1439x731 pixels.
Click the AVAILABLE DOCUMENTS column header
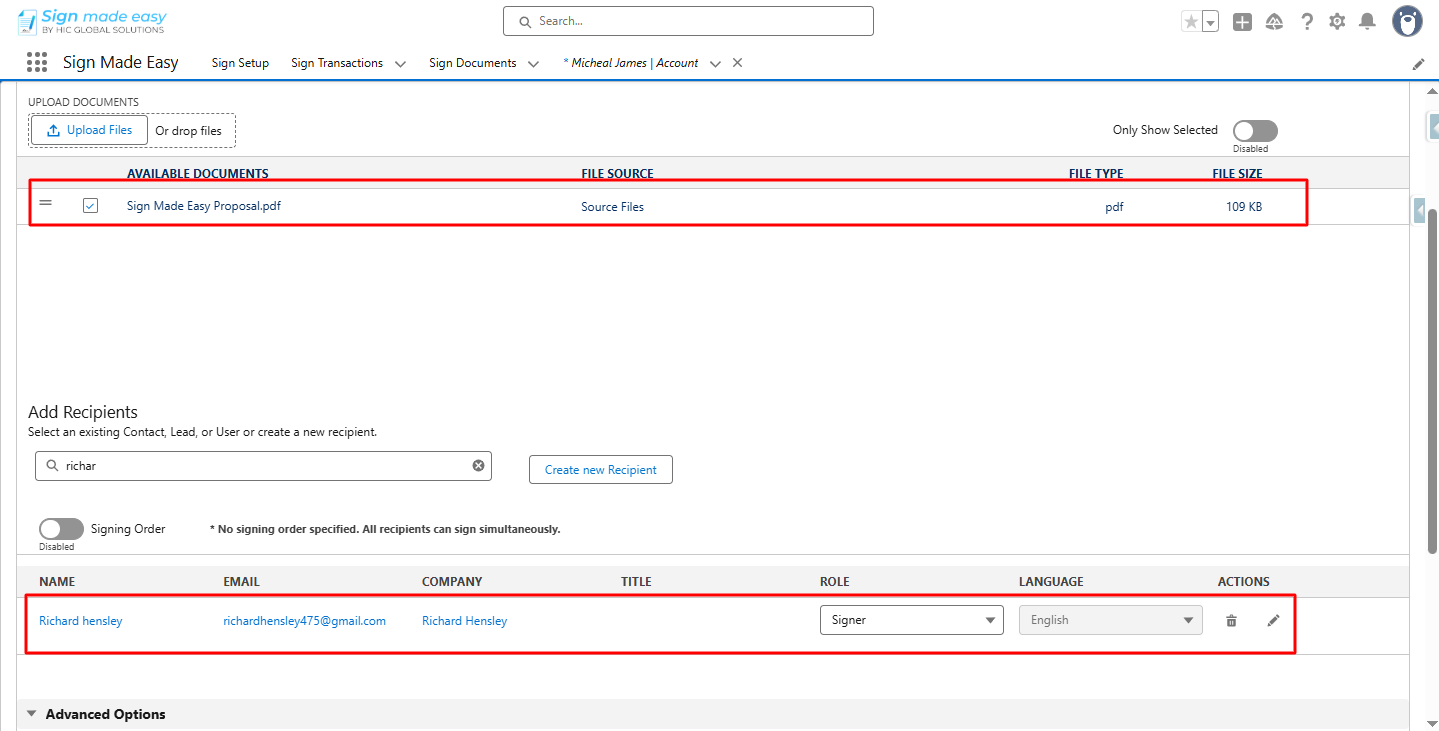pyautogui.click(x=198, y=174)
